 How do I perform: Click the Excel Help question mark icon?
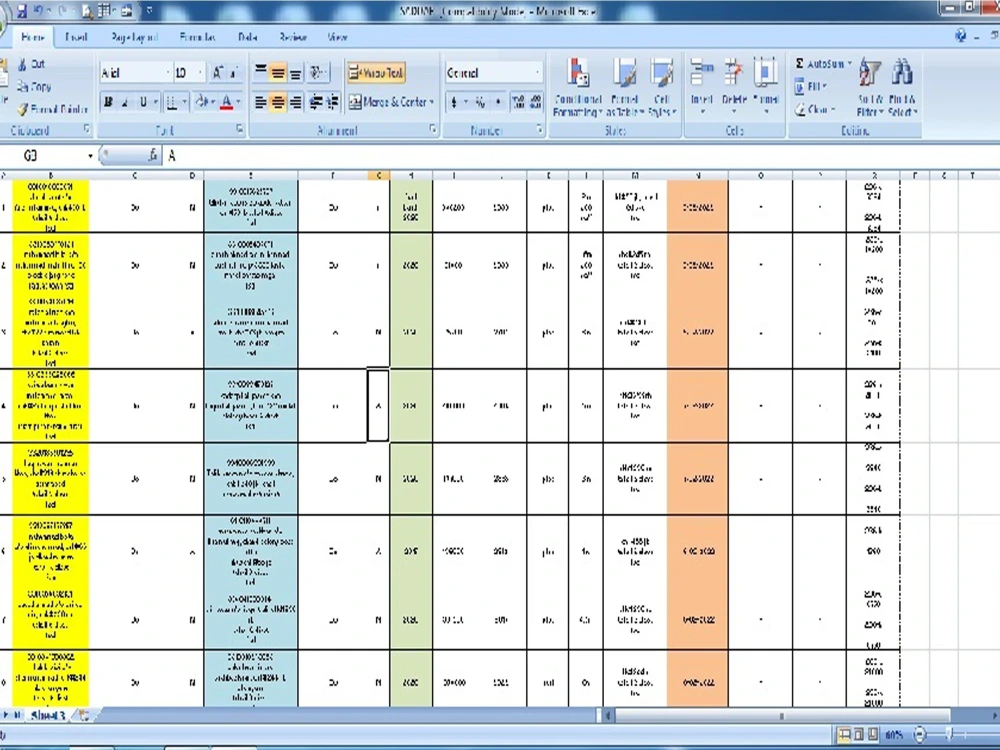[960, 36]
